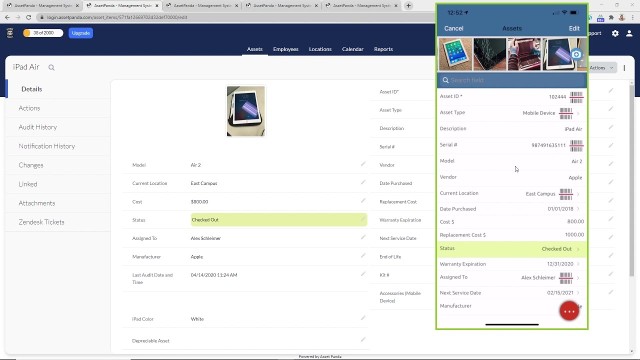Click the browser extensions puzzle icon
The width and height of the screenshot is (640, 360).
point(611,18)
